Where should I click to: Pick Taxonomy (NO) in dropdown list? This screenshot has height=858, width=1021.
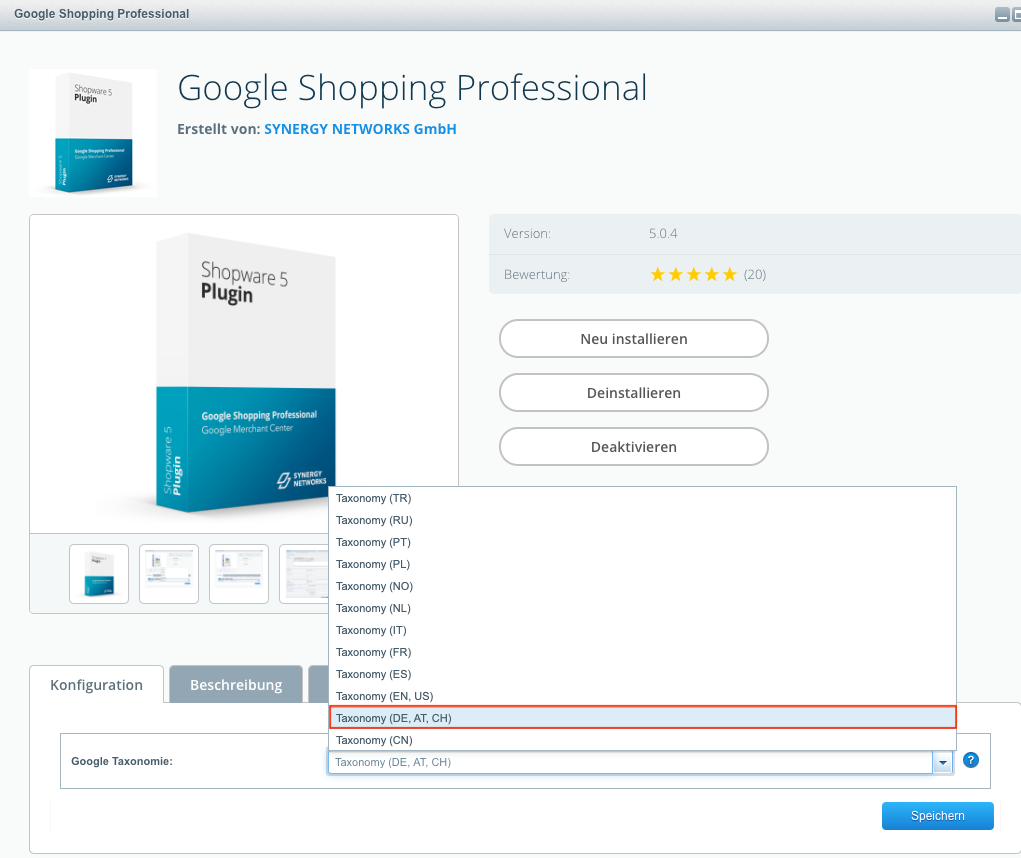(642, 586)
